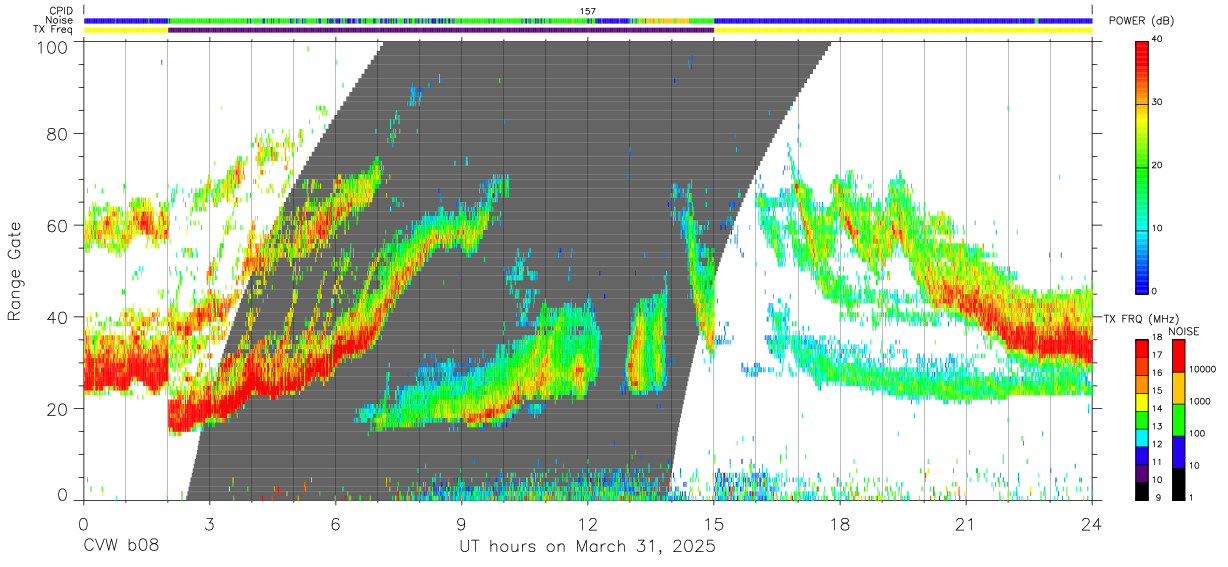Click the 14 label on the TX FRQ scale
The height and width of the screenshot is (567, 1228).
point(1157,409)
